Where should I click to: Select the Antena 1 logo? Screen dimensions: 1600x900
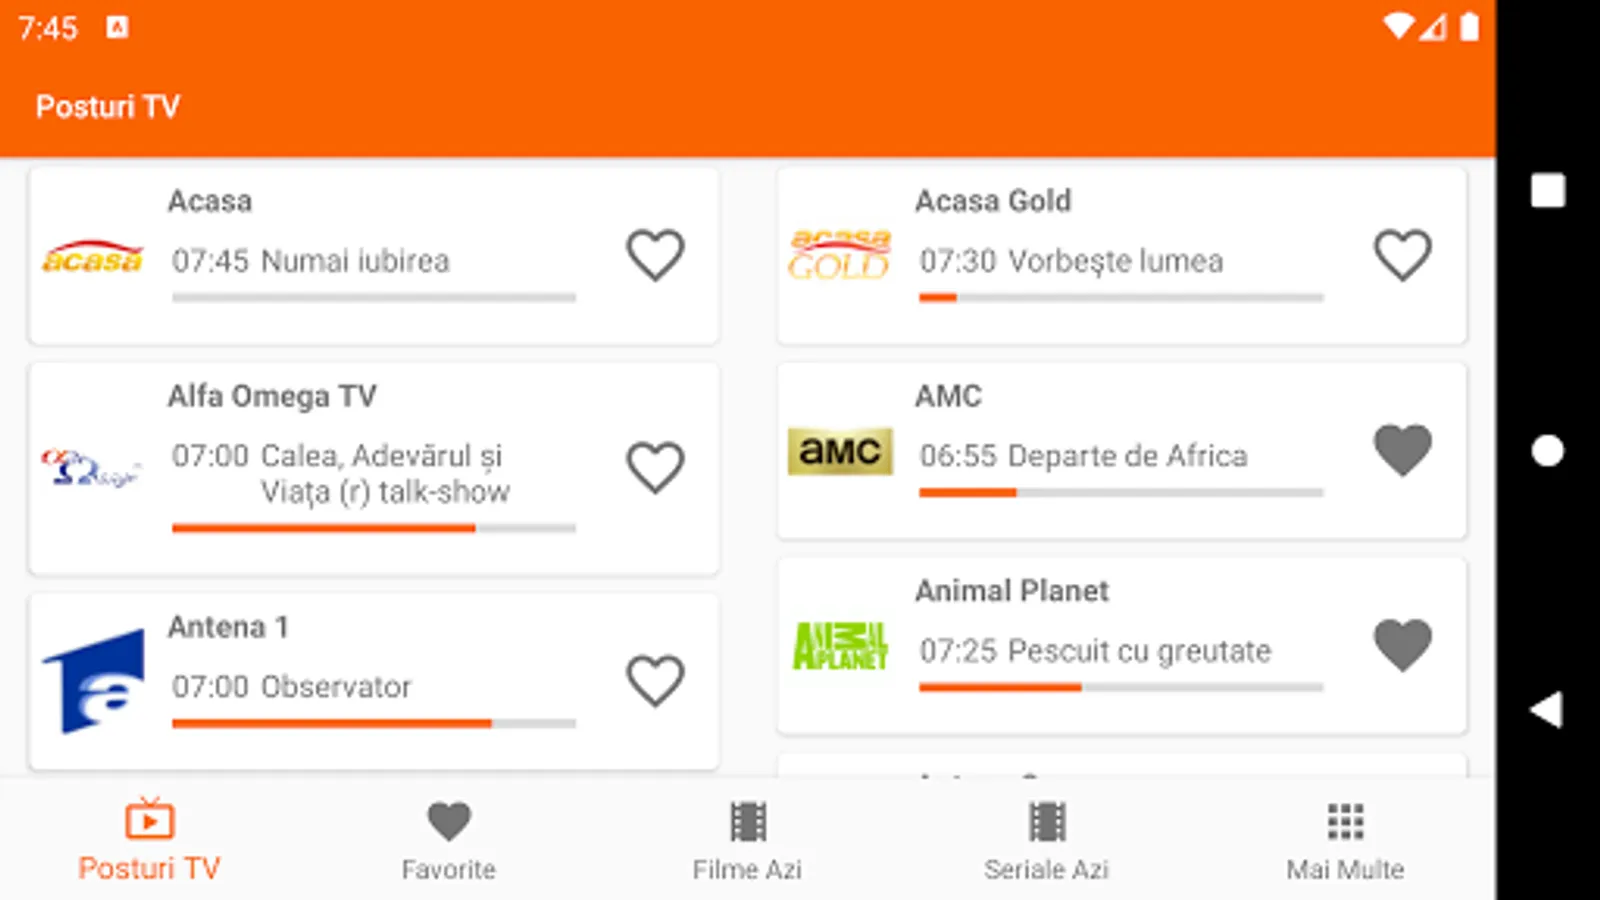coord(93,682)
